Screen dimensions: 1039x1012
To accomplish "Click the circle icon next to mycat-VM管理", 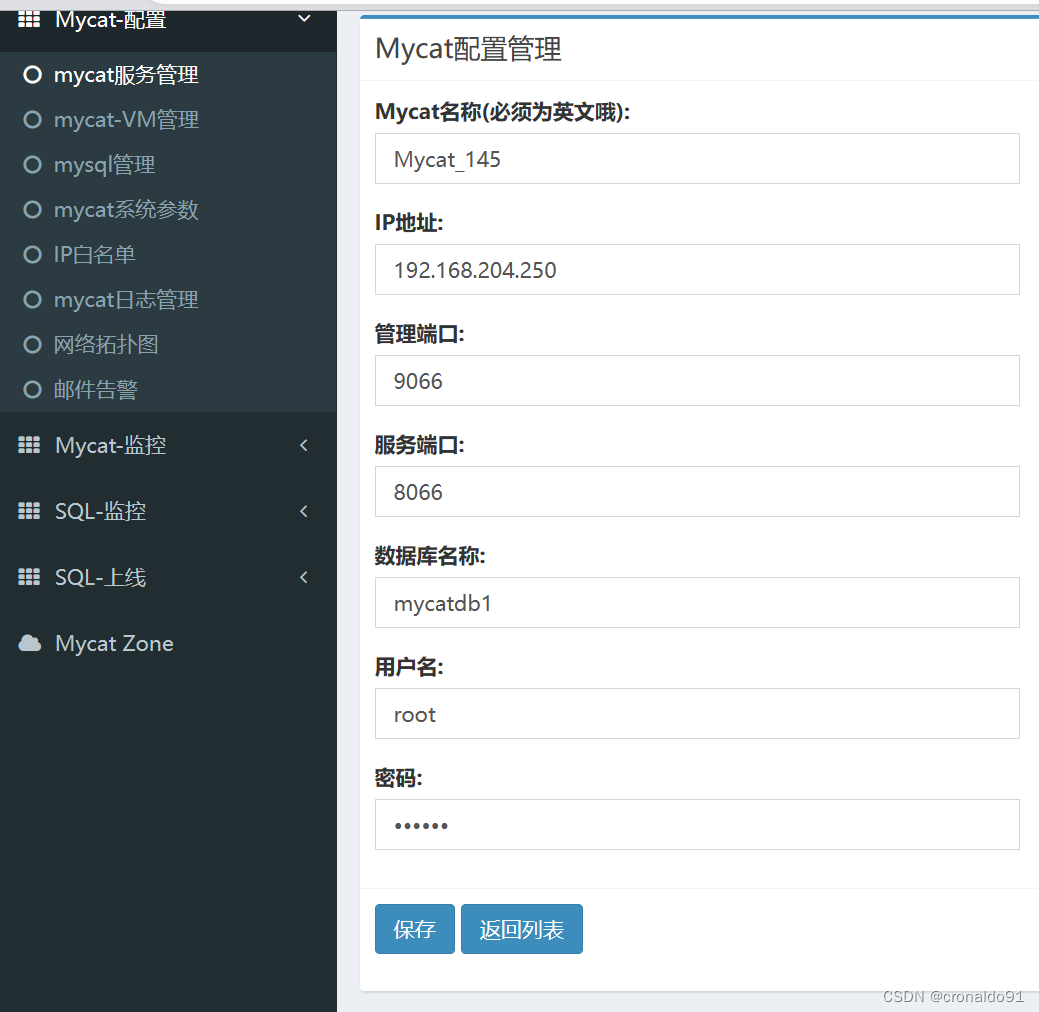I will click(32, 119).
